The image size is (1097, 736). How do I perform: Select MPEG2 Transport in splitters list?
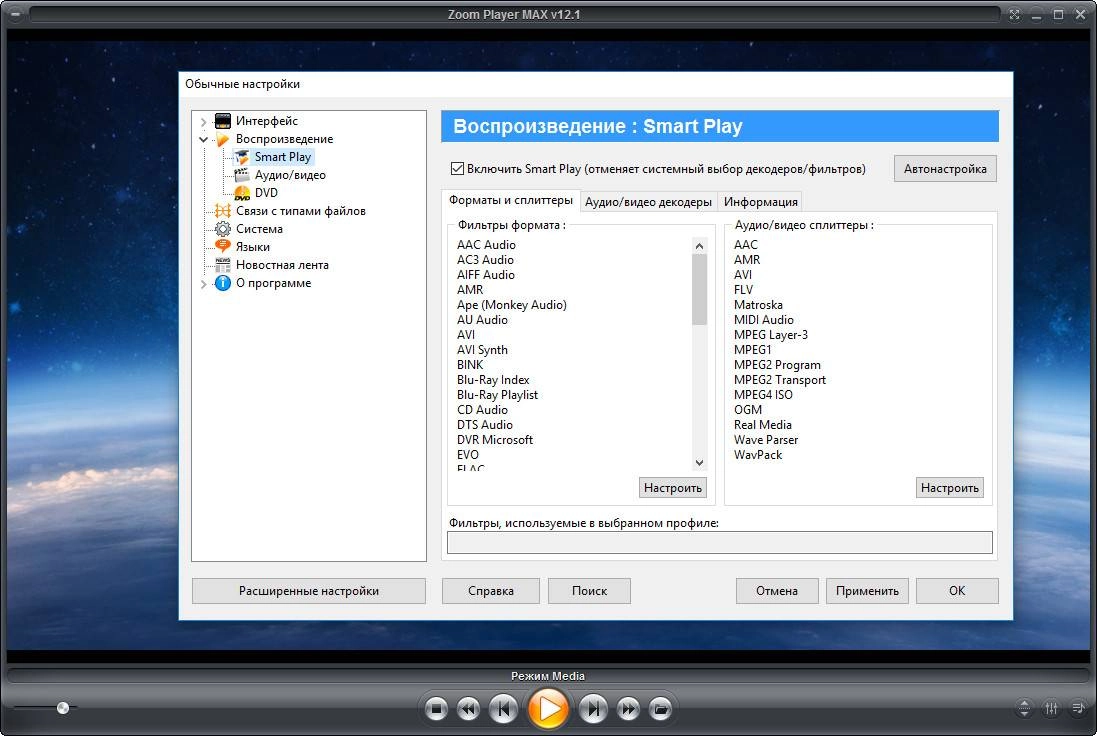(x=779, y=380)
